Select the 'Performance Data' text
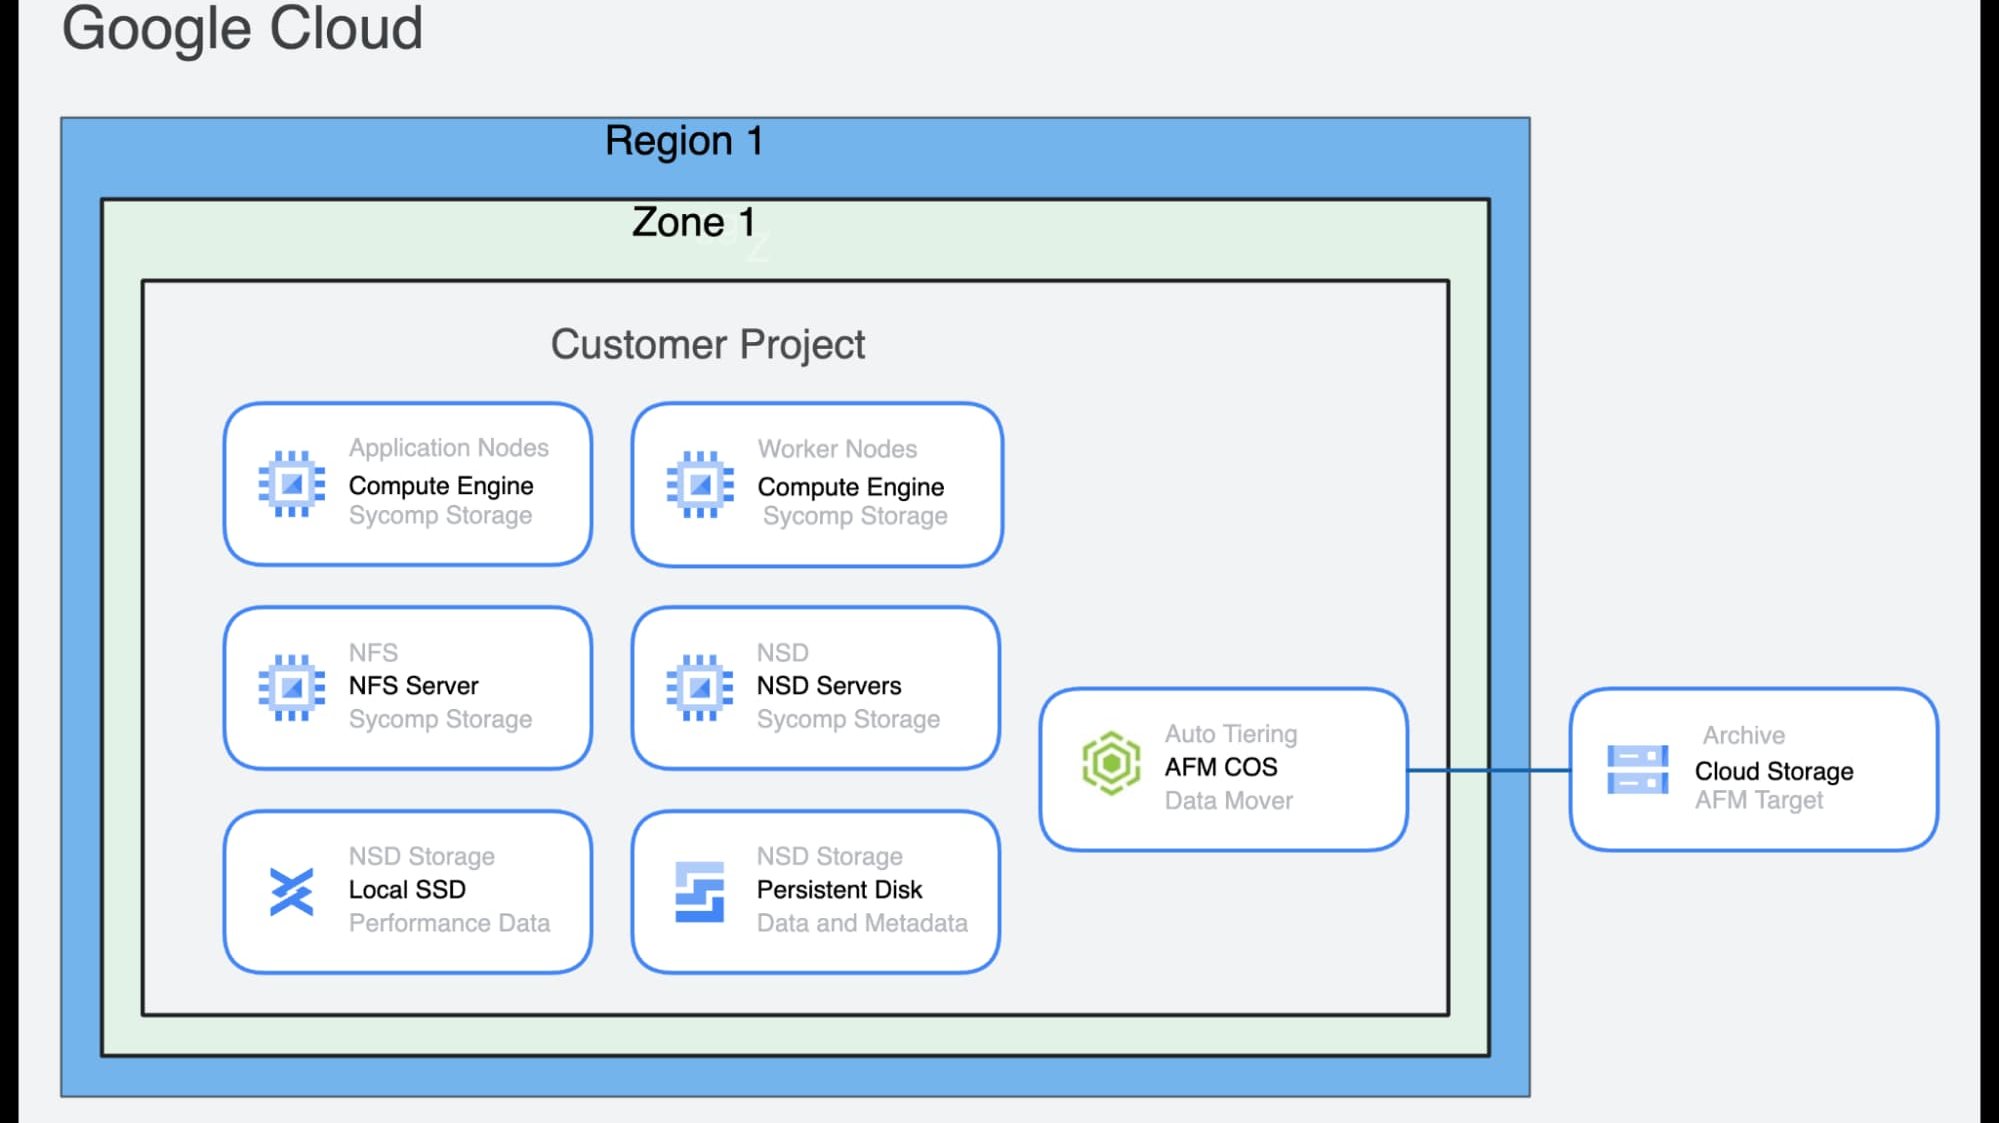 449,923
